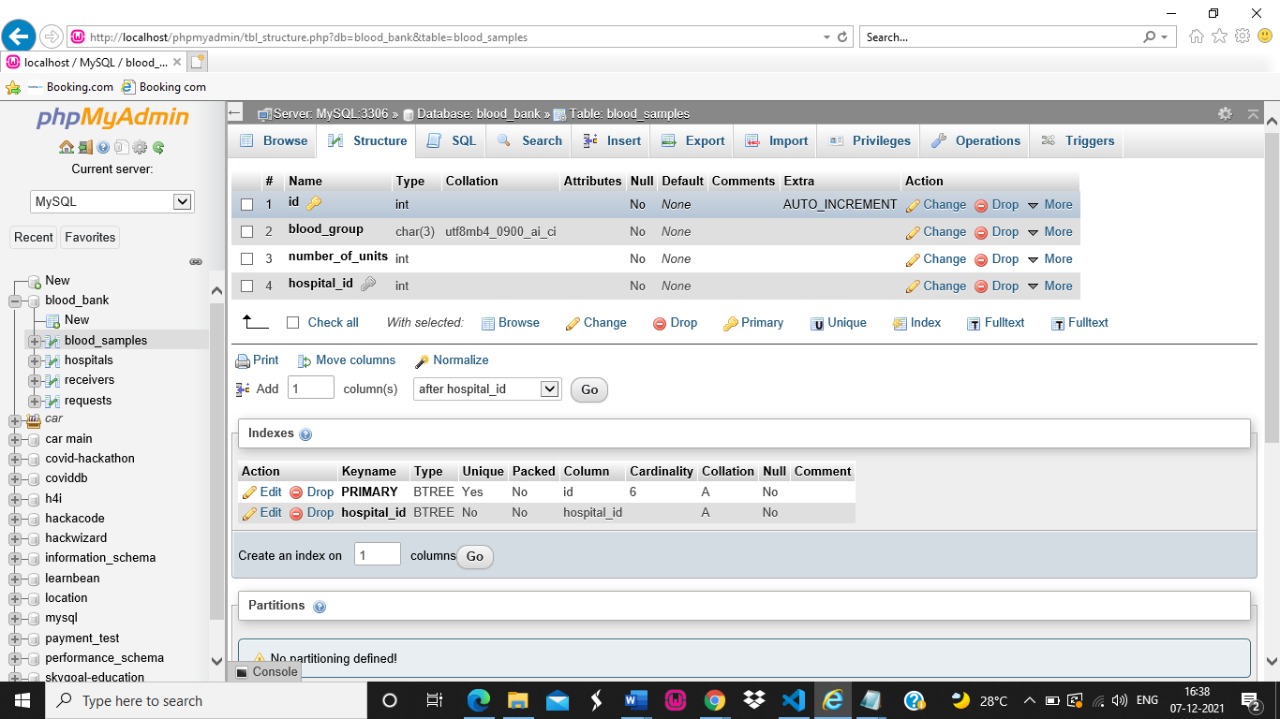This screenshot has height=719, width=1280.
Task: Enable the Check all checkbox
Action: [293, 323]
